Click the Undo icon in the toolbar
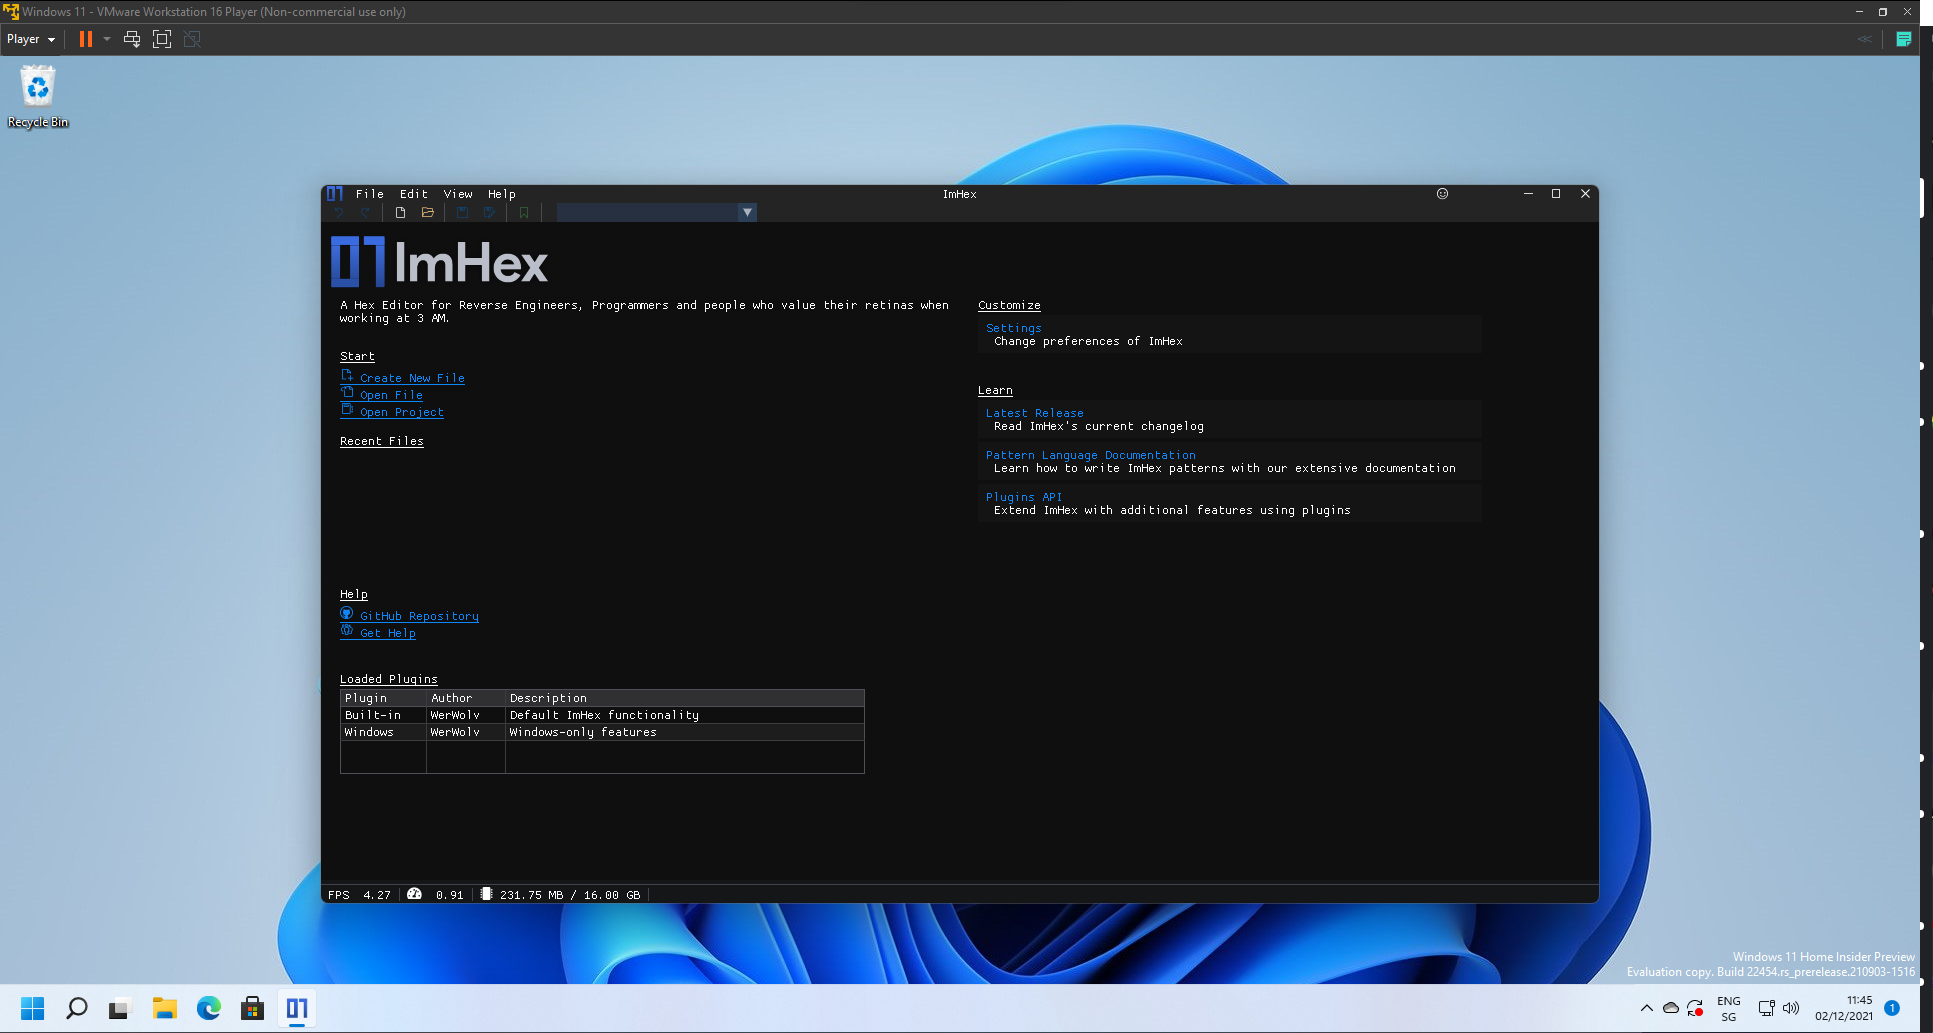 pos(339,212)
